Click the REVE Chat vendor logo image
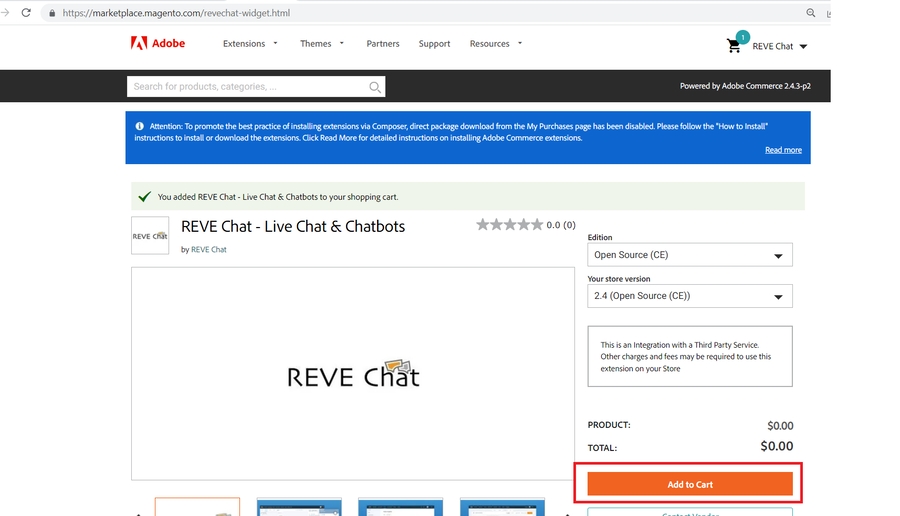 [150, 236]
